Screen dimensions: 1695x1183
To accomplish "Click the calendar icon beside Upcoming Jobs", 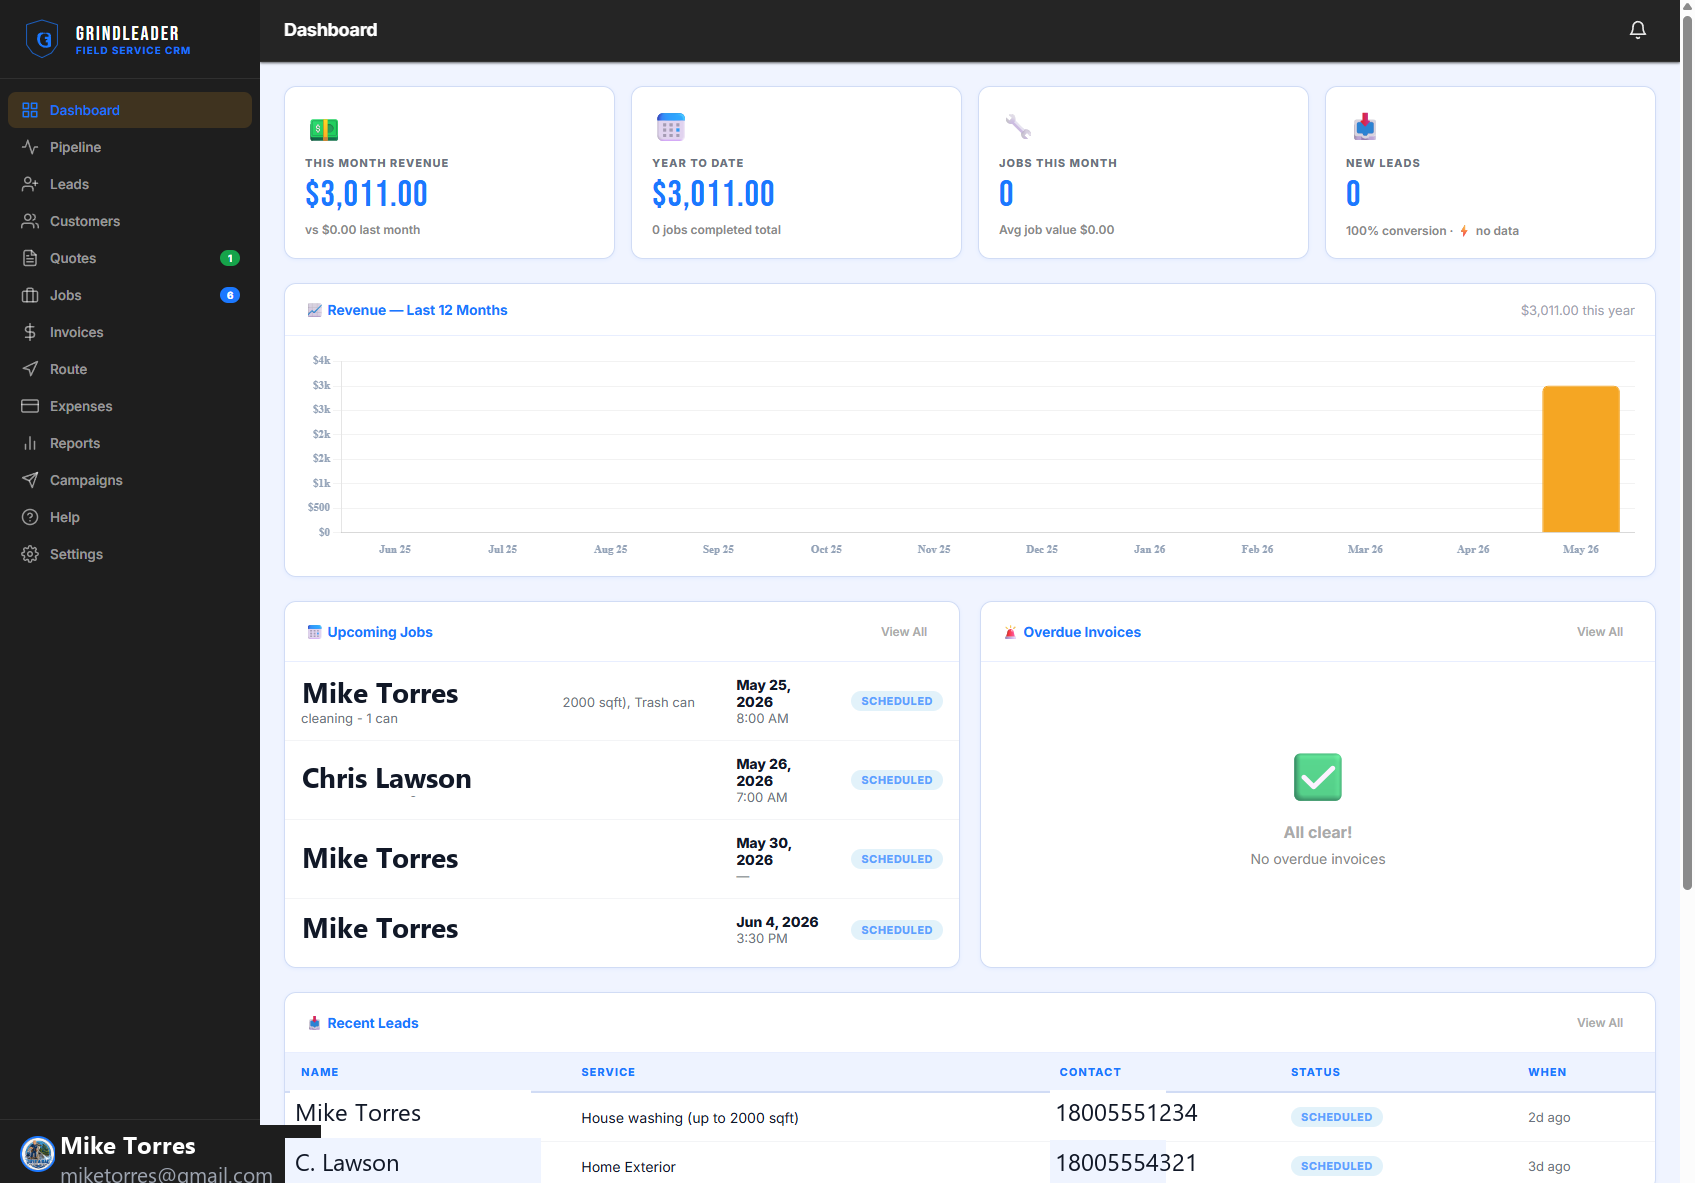I will pyautogui.click(x=314, y=632).
